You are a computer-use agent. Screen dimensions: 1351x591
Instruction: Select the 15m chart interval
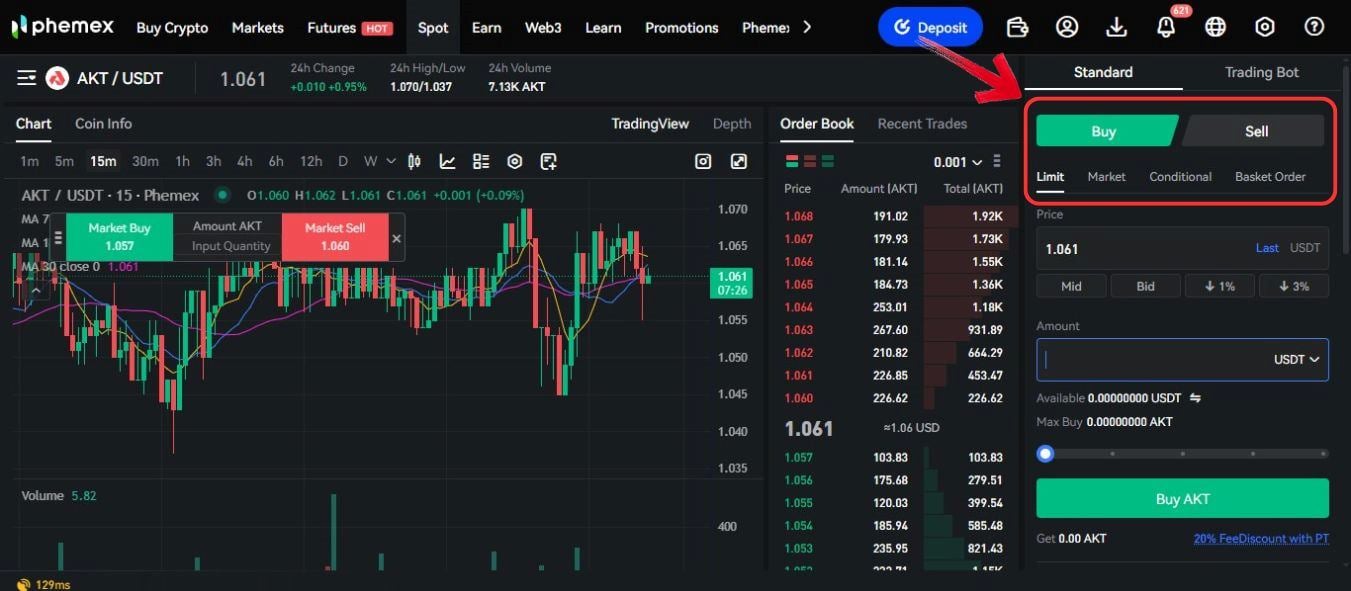coord(103,161)
